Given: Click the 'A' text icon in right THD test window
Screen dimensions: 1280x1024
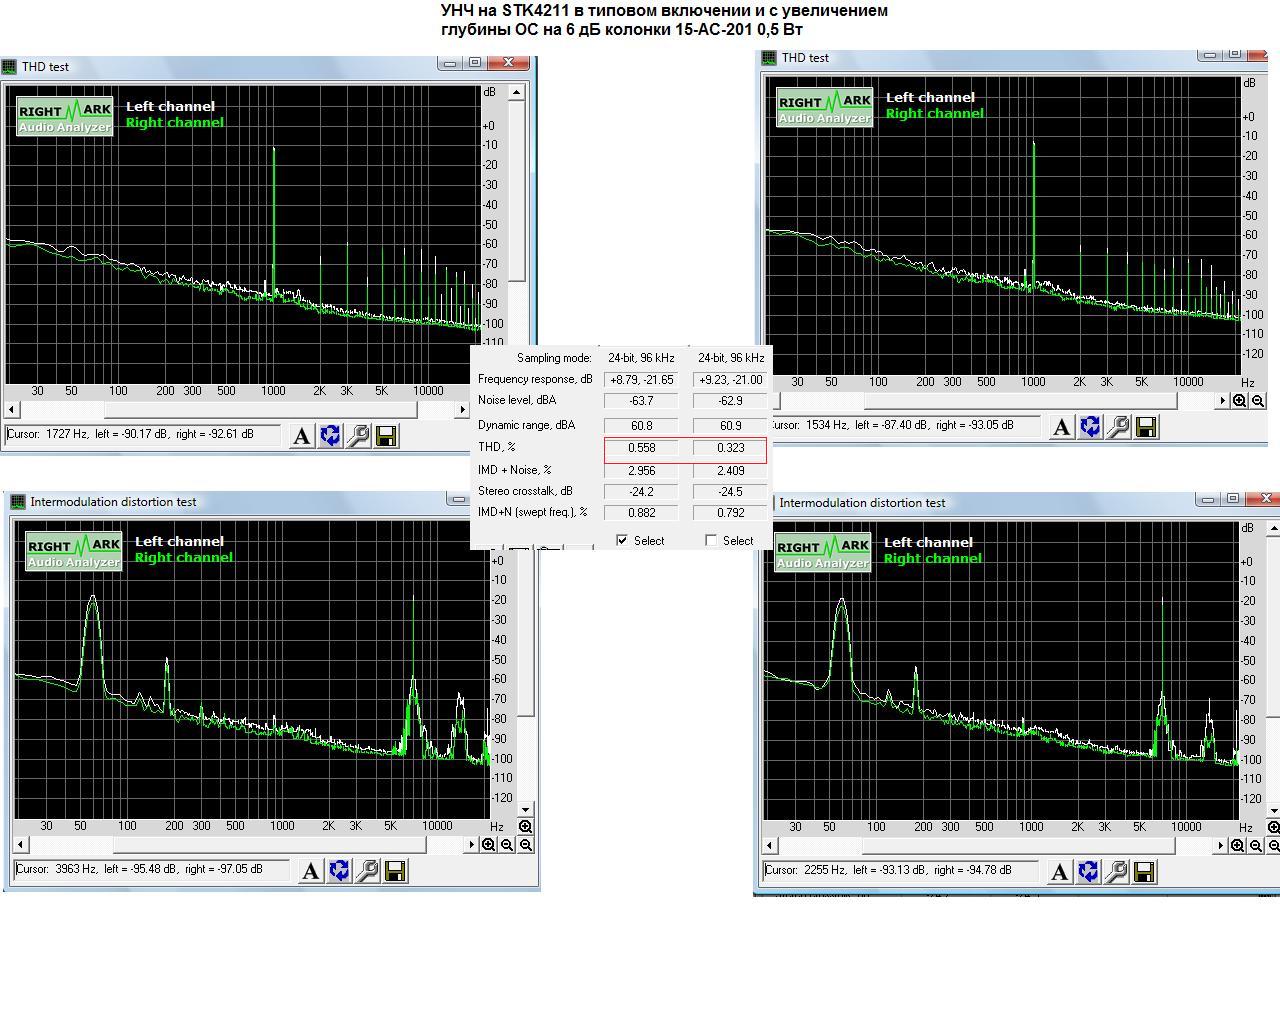Looking at the screenshot, I should [x=1062, y=427].
